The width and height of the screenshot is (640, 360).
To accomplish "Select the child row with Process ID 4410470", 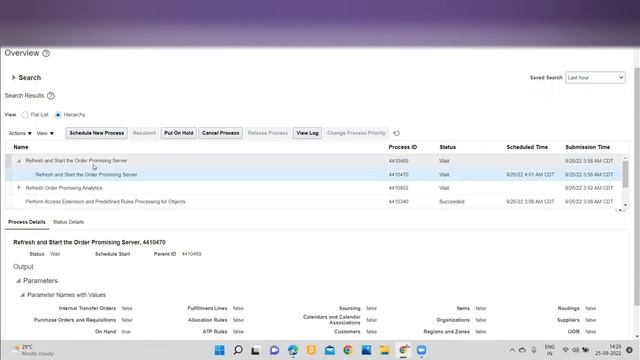I will 313,175.
